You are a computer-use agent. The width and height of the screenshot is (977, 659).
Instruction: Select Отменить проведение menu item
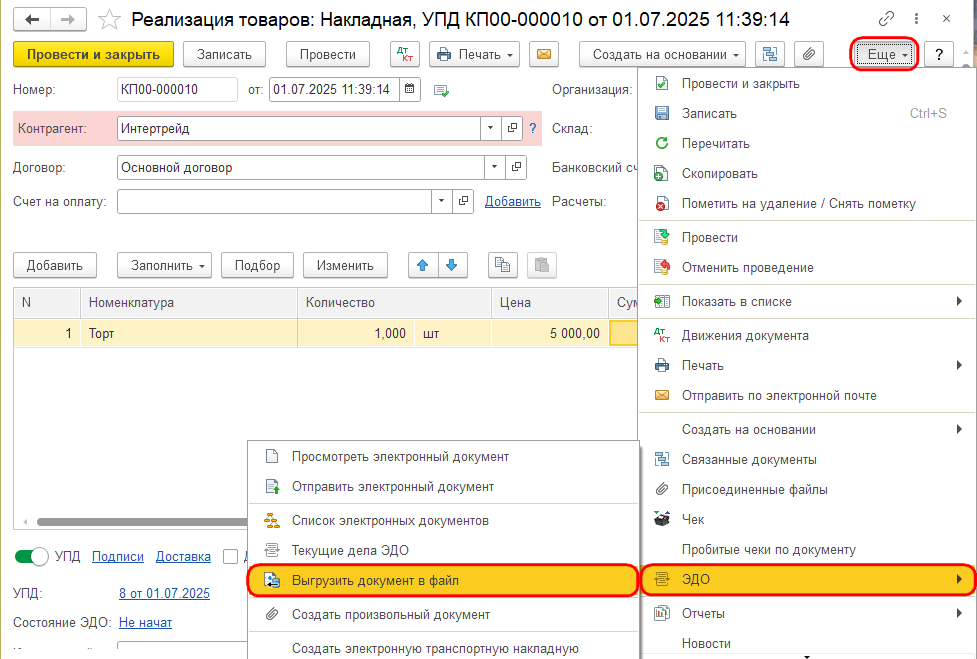click(807, 268)
